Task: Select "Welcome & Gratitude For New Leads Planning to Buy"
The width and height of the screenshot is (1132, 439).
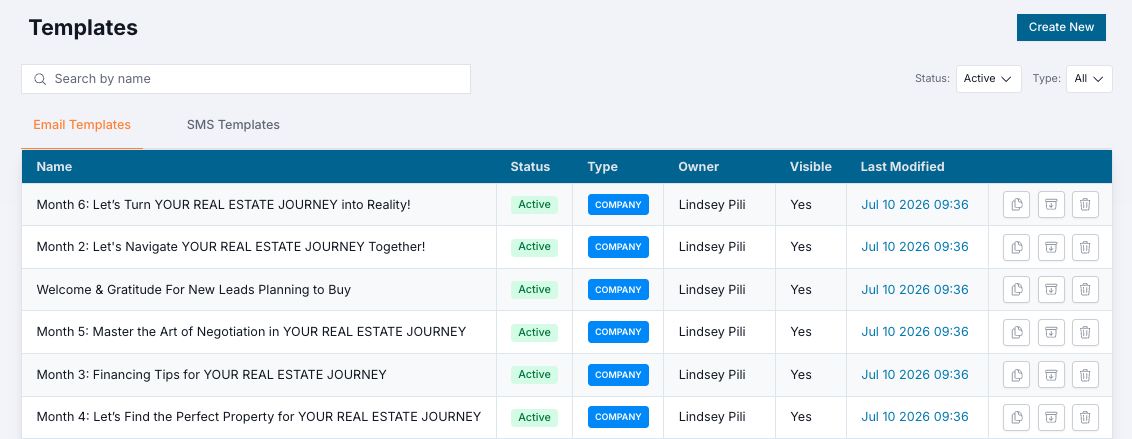Action: (193, 290)
